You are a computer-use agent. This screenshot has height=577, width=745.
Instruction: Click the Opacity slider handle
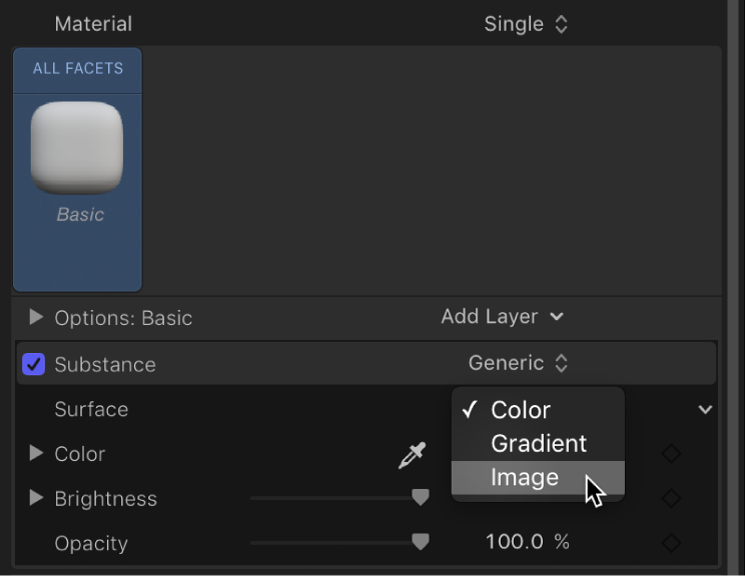pyautogui.click(x=421, y=542)
